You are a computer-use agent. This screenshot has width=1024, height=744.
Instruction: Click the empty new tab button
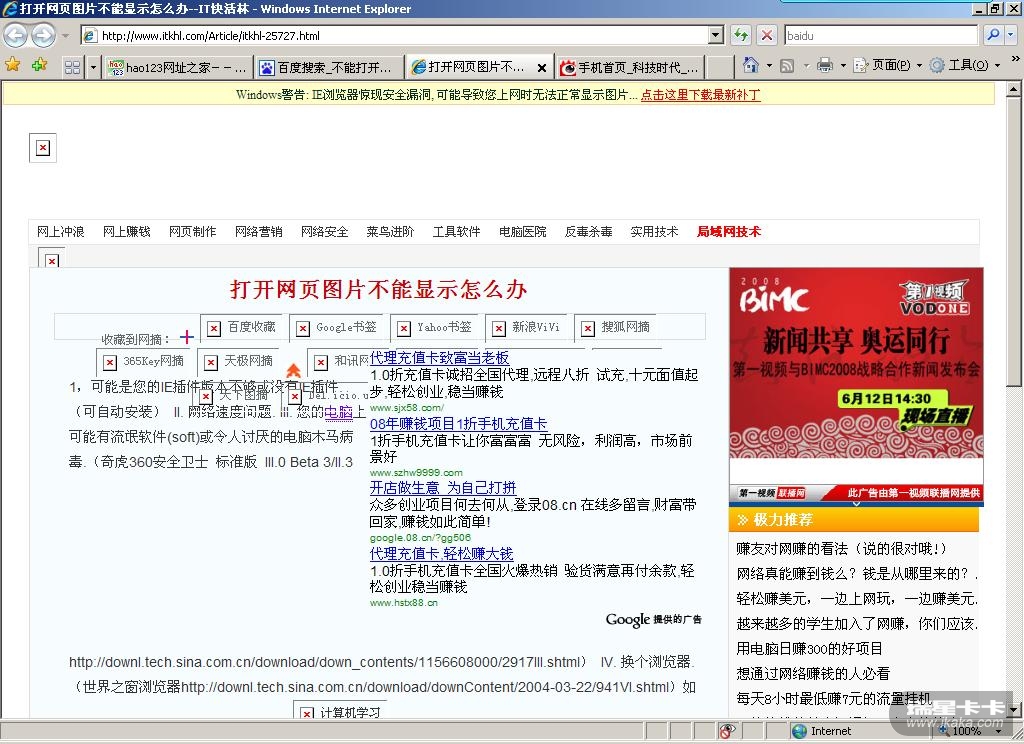tap(720, 67)
